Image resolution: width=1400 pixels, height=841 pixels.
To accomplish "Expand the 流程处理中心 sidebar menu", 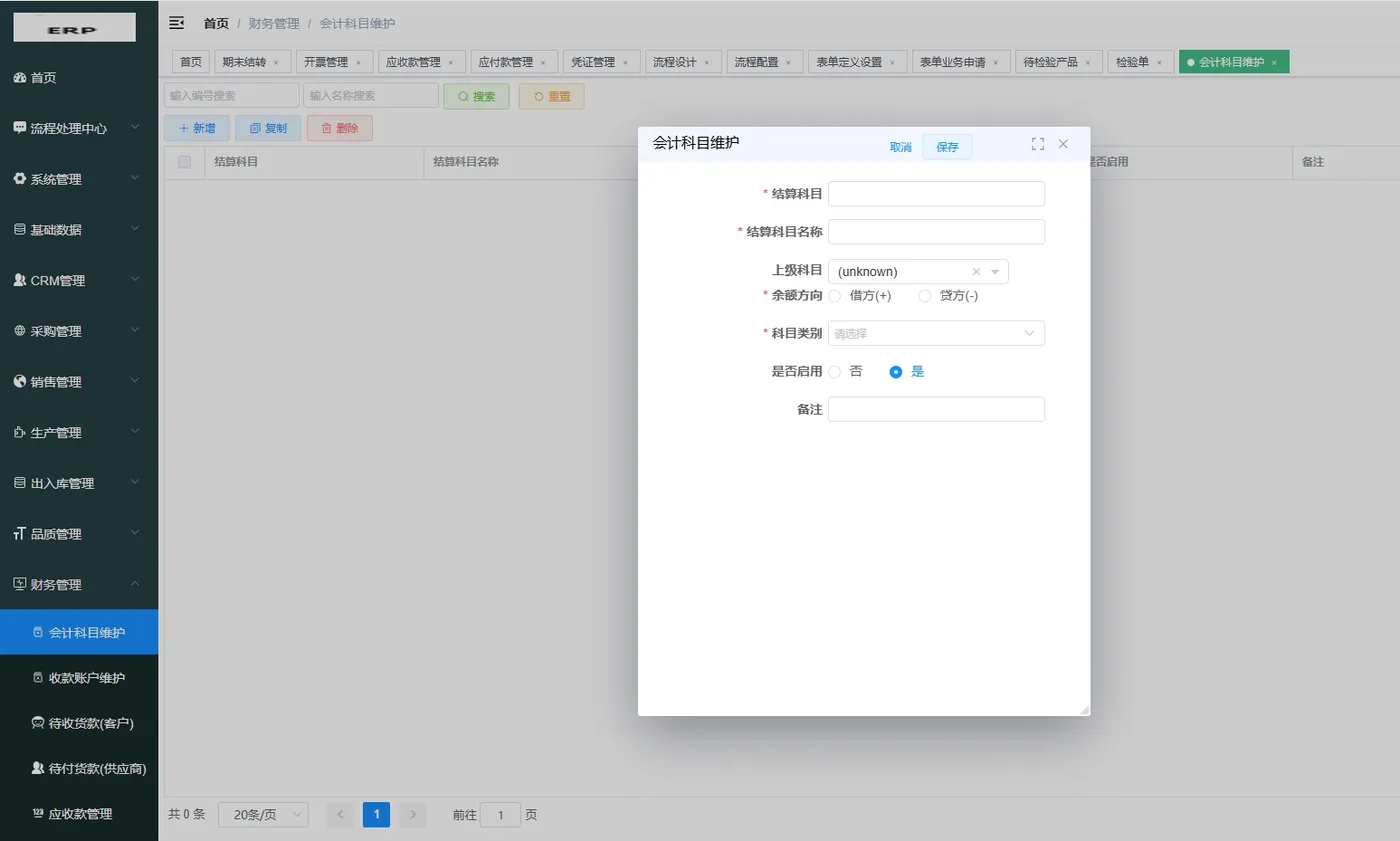I will (x=135, y=127).
